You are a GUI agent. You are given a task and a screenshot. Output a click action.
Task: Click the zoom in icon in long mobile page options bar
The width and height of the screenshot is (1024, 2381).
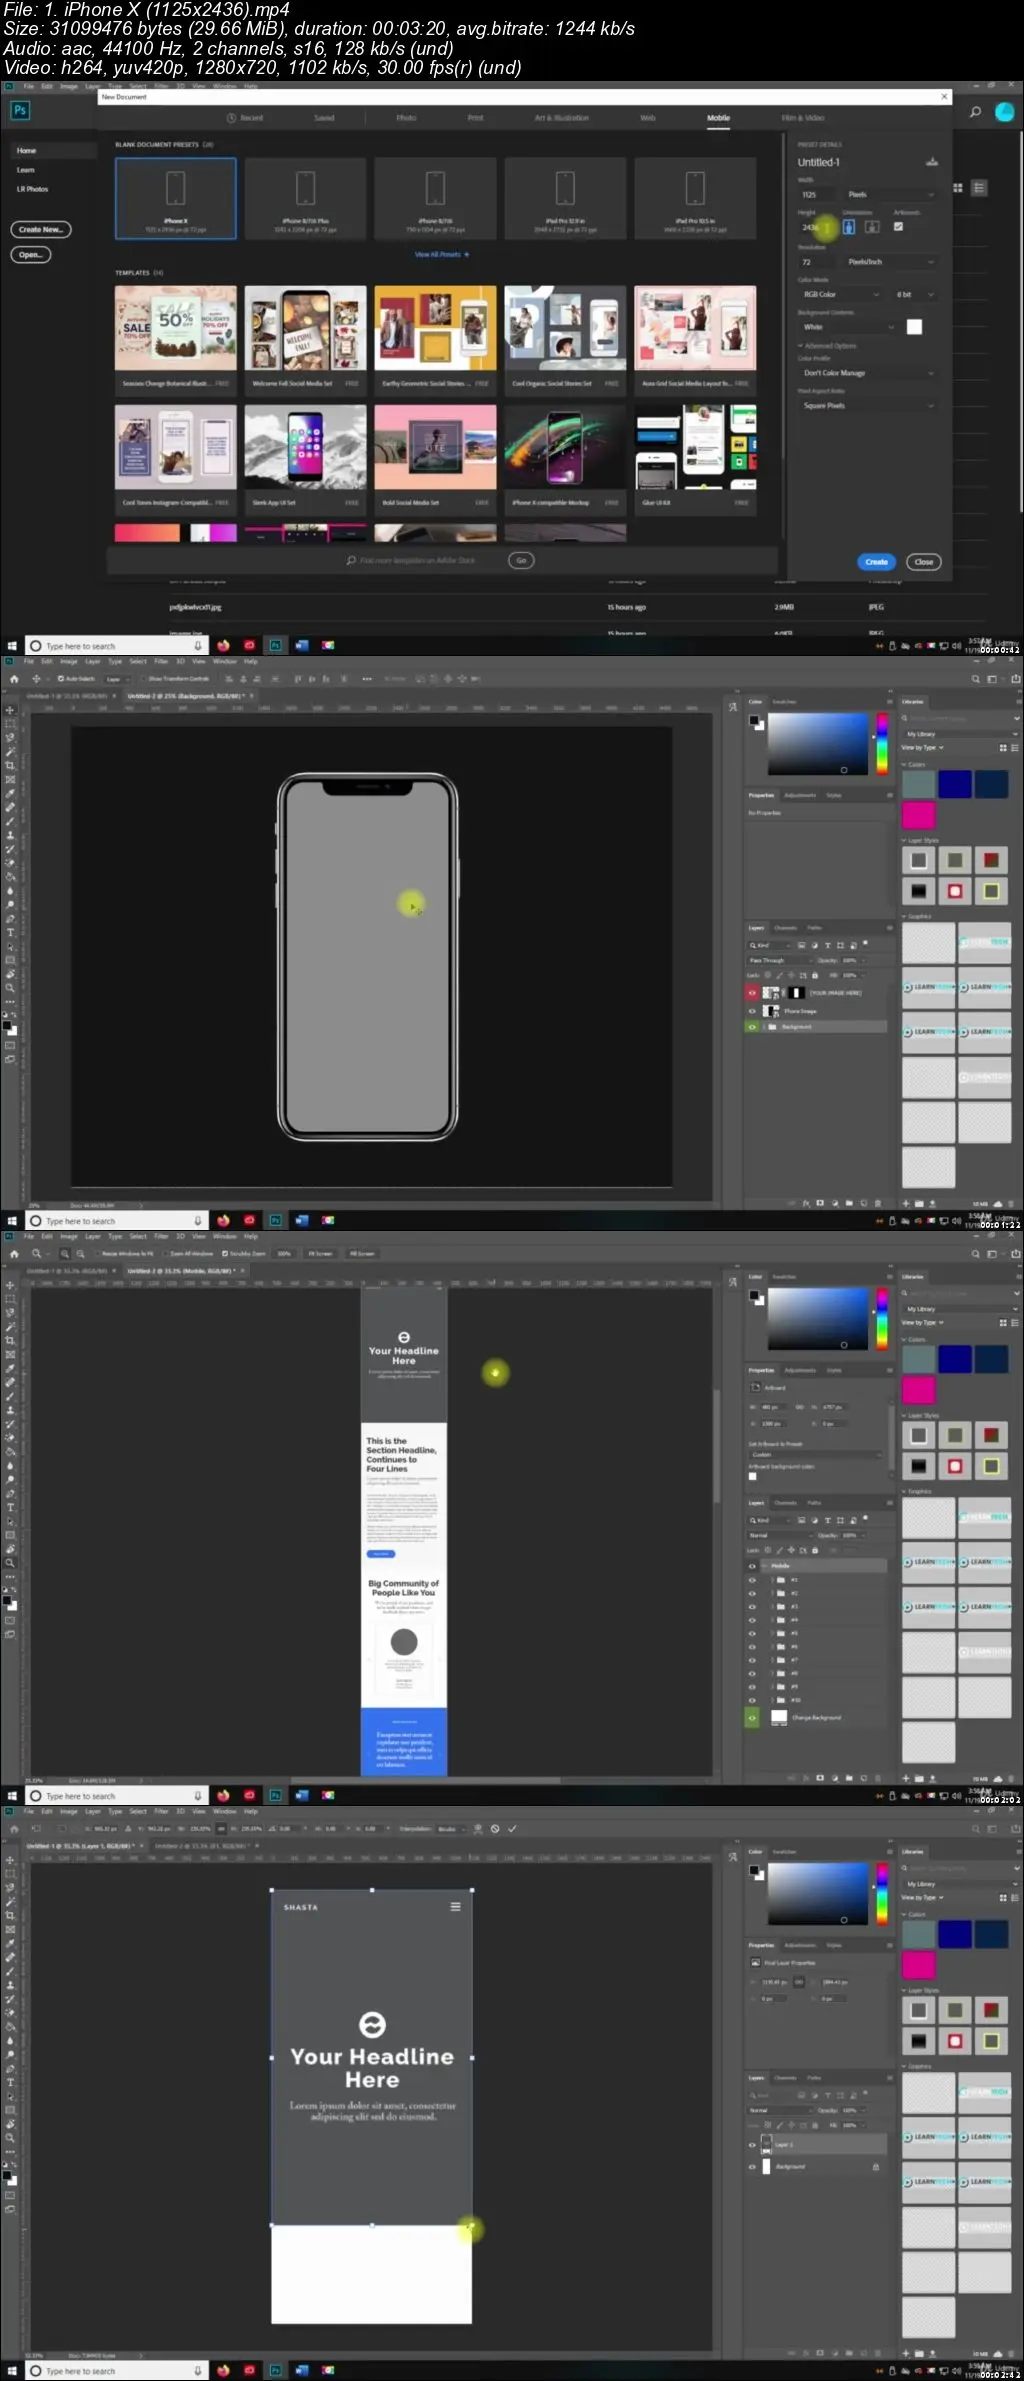tap(63, 1254)
